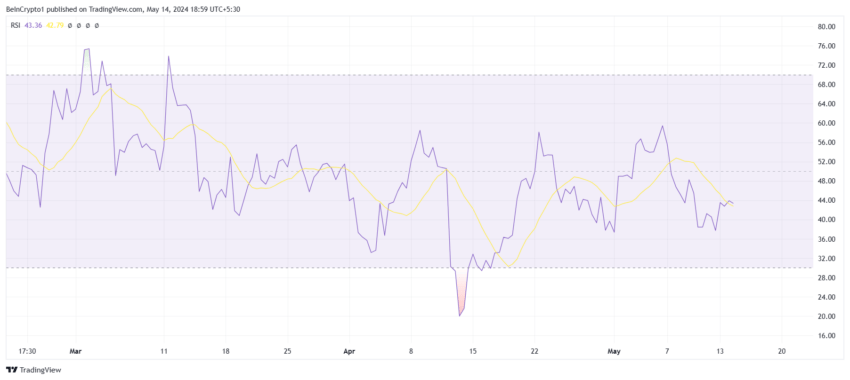
Task: Click the 15 date label on time axis
Action: click(473, 351)
